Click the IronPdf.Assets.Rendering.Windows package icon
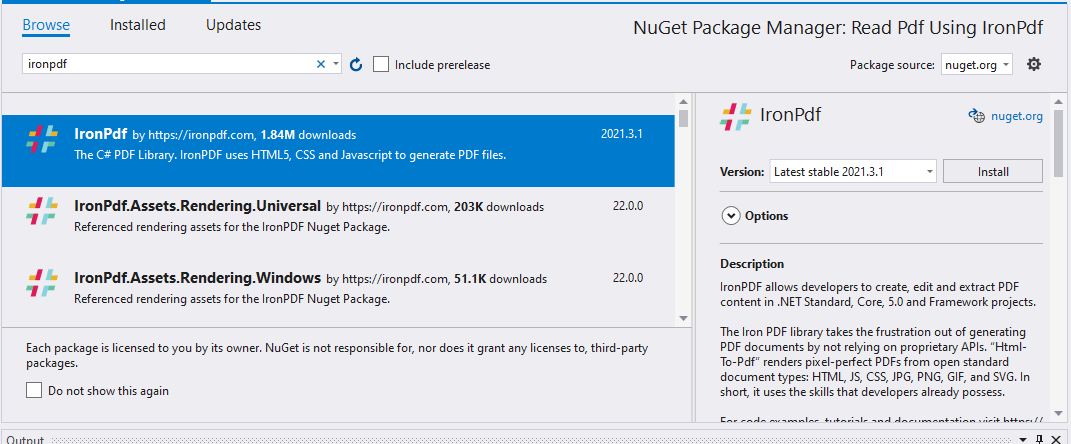The image size is (1071, 444). point(42,284)
